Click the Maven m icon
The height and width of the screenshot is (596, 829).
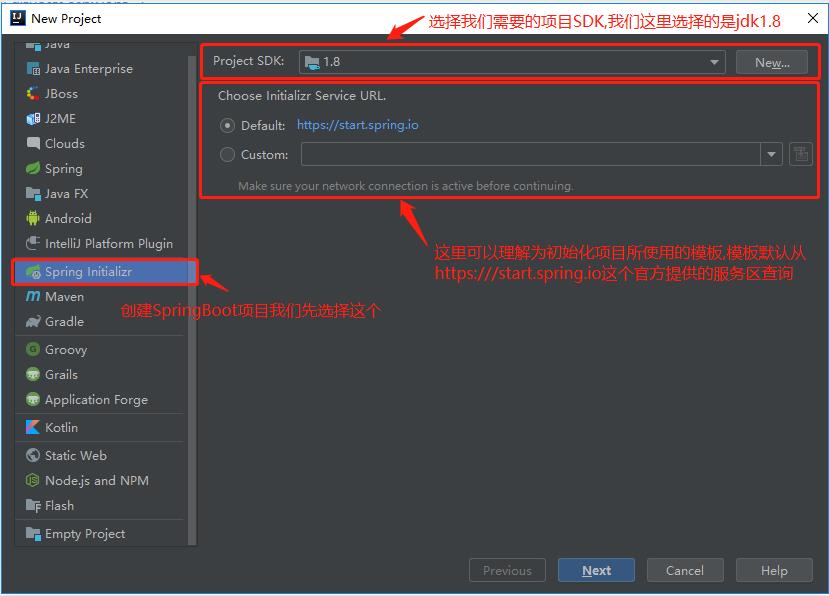(x=33, y=297)
